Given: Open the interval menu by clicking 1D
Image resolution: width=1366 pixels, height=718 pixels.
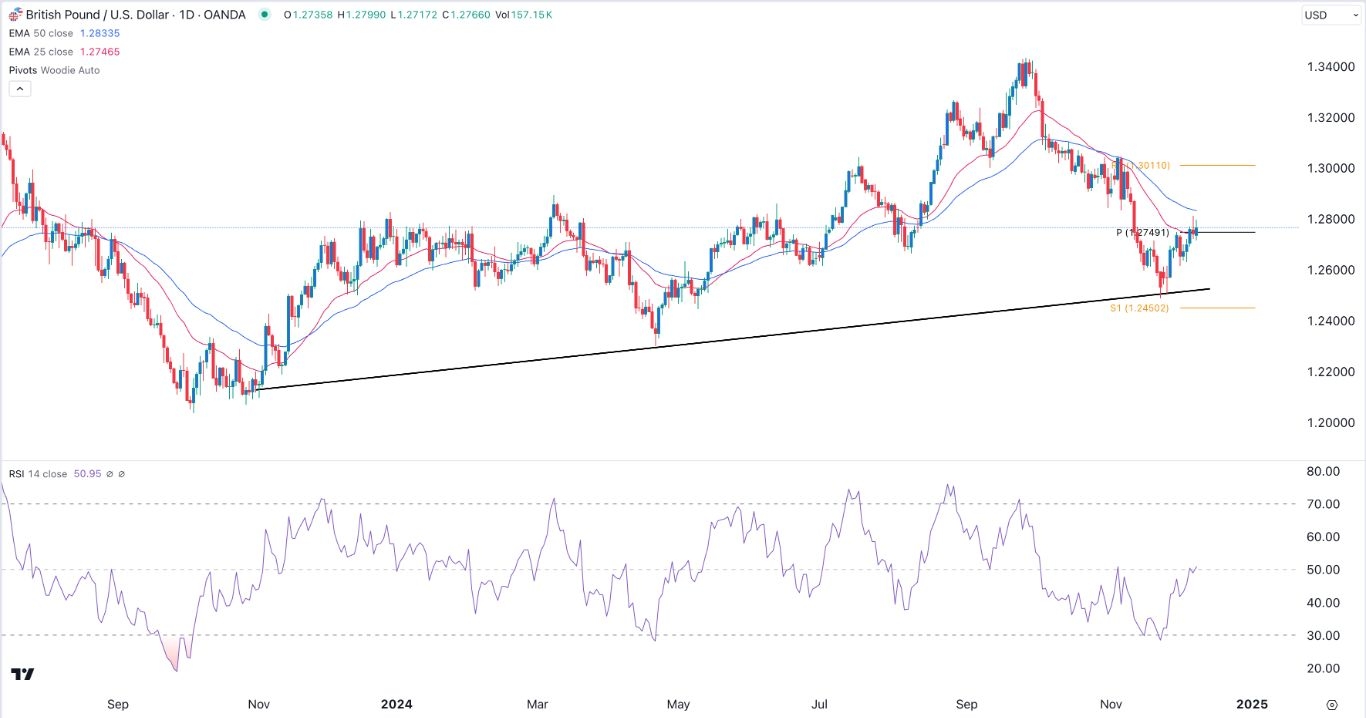Looking at the screenshot, I should pyautogui.click(x=188, y=14).
